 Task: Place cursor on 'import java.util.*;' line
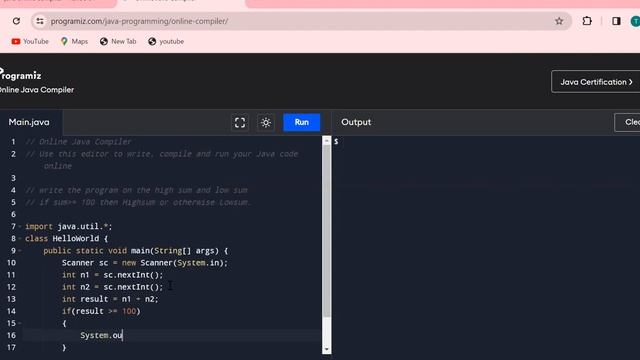pos(69,227)
